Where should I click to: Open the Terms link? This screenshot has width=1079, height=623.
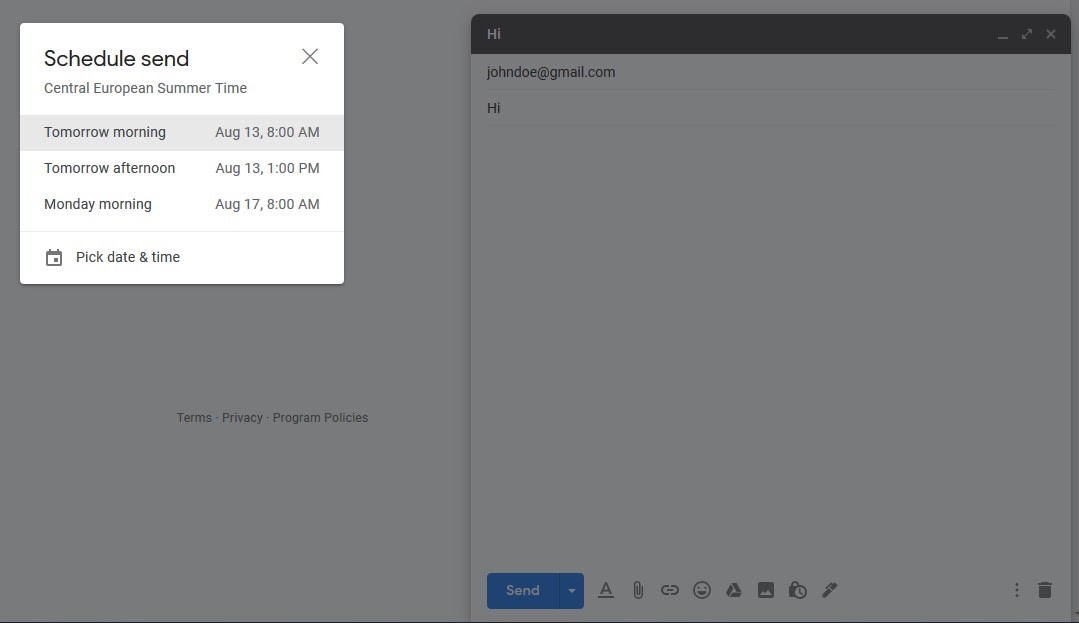tap(194, 418)
